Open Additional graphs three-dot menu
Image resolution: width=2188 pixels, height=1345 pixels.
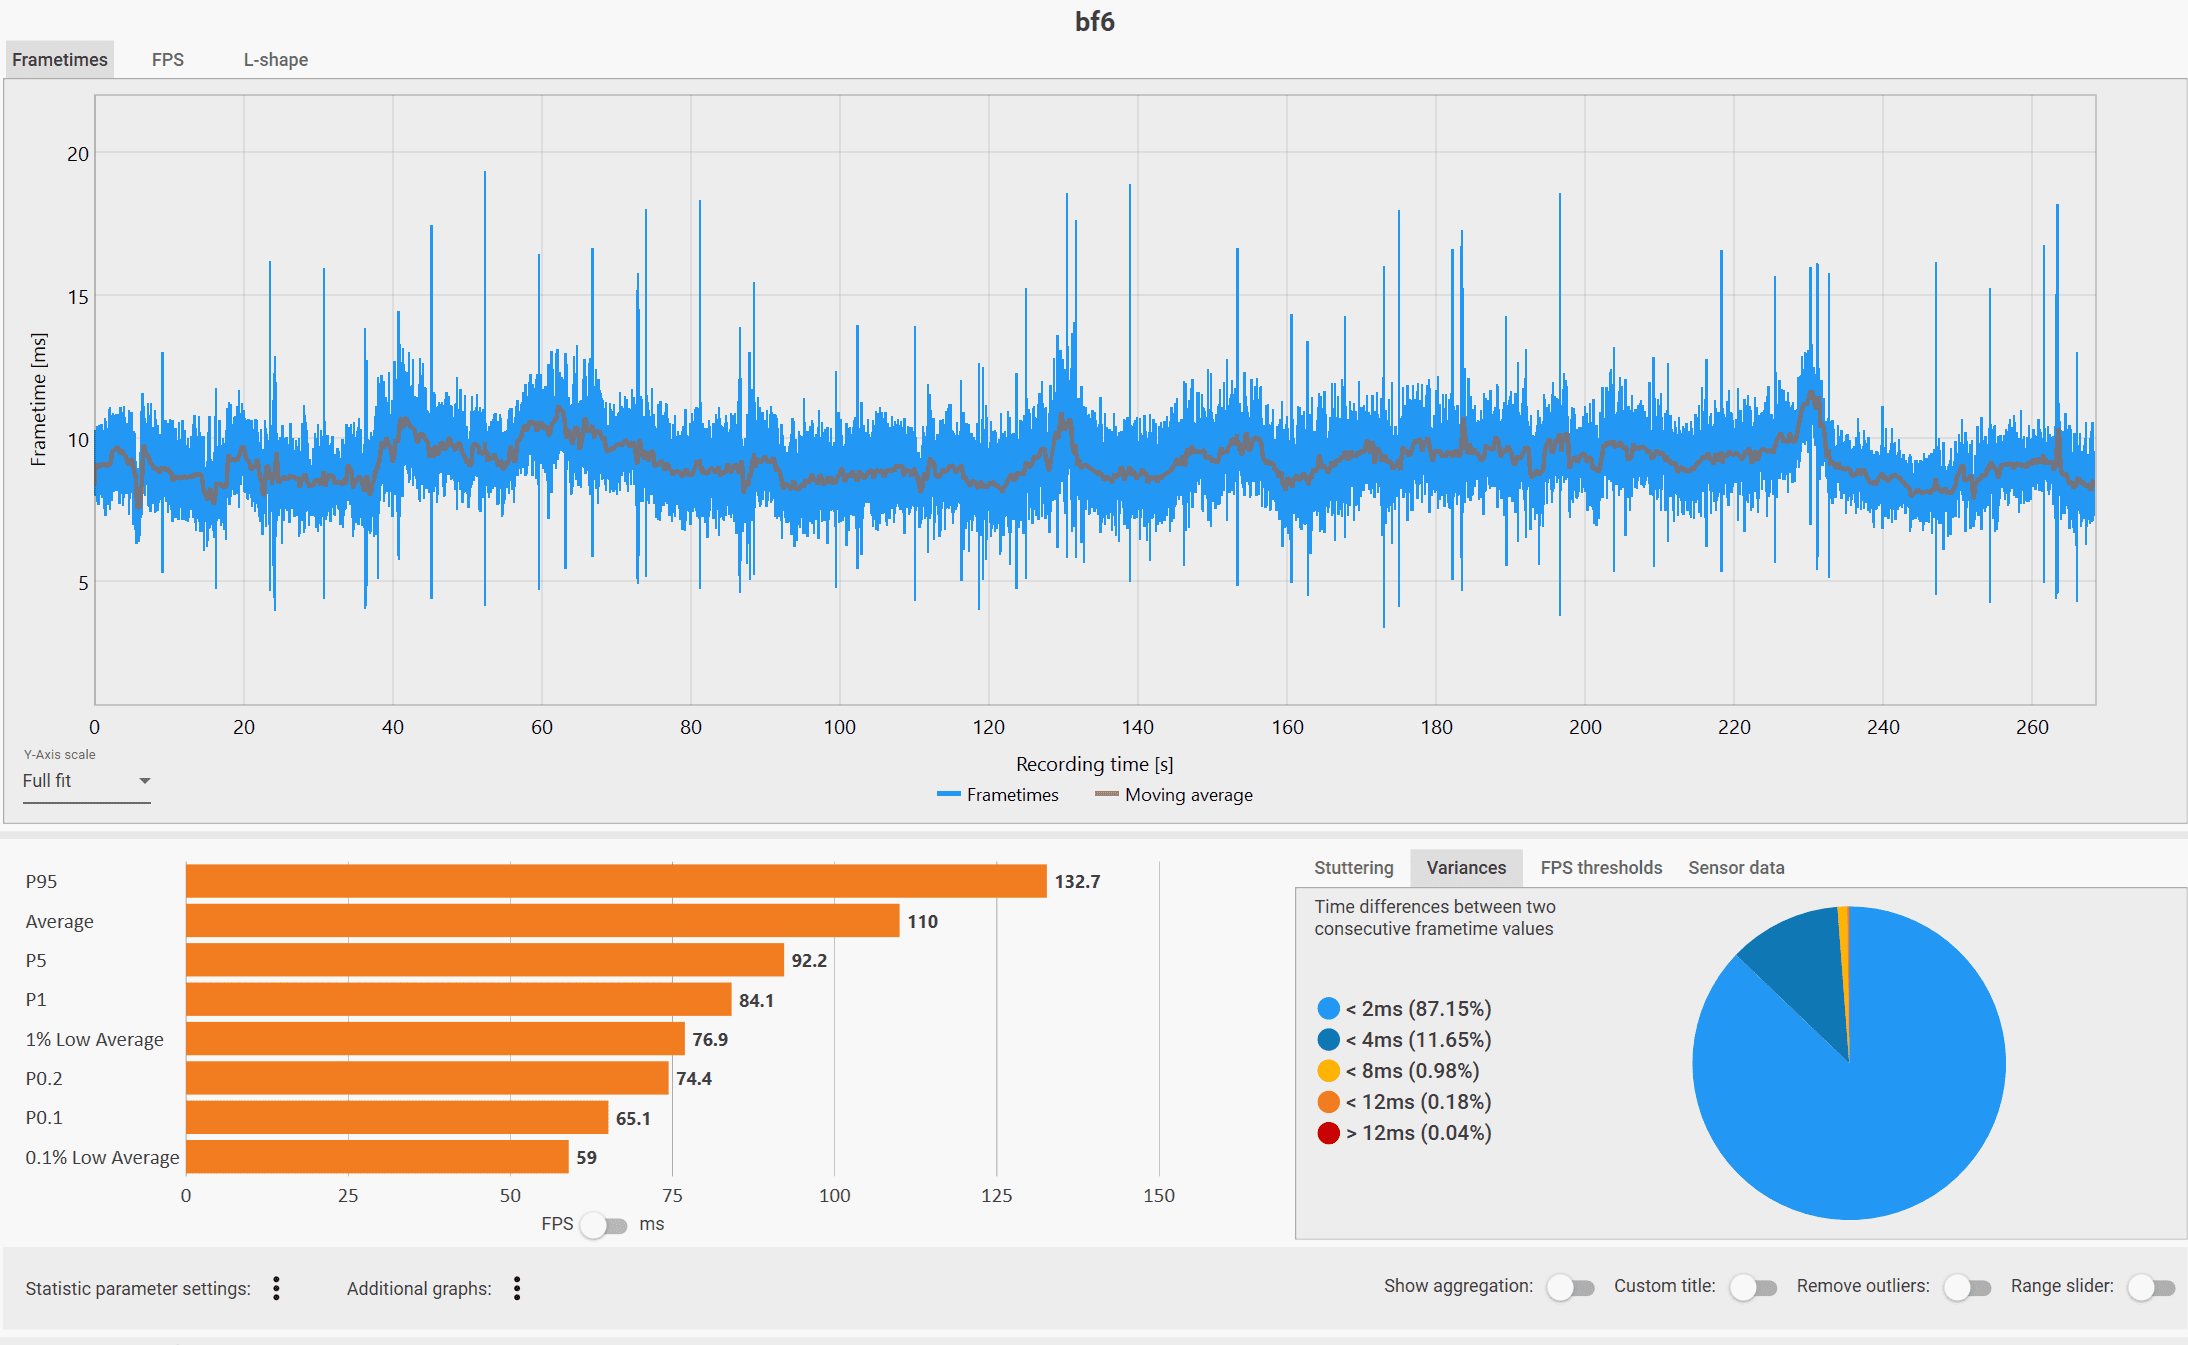tap(517, 1288)
